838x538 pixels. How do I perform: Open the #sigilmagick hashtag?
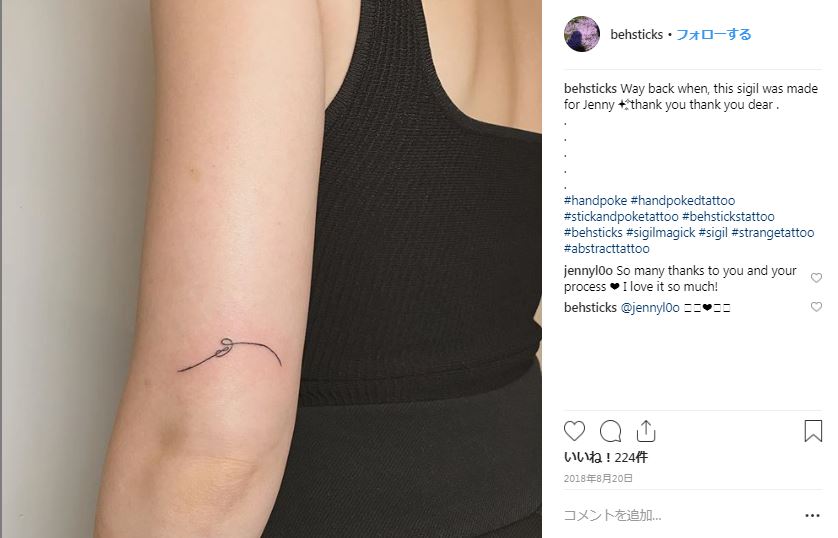point(660,233)
